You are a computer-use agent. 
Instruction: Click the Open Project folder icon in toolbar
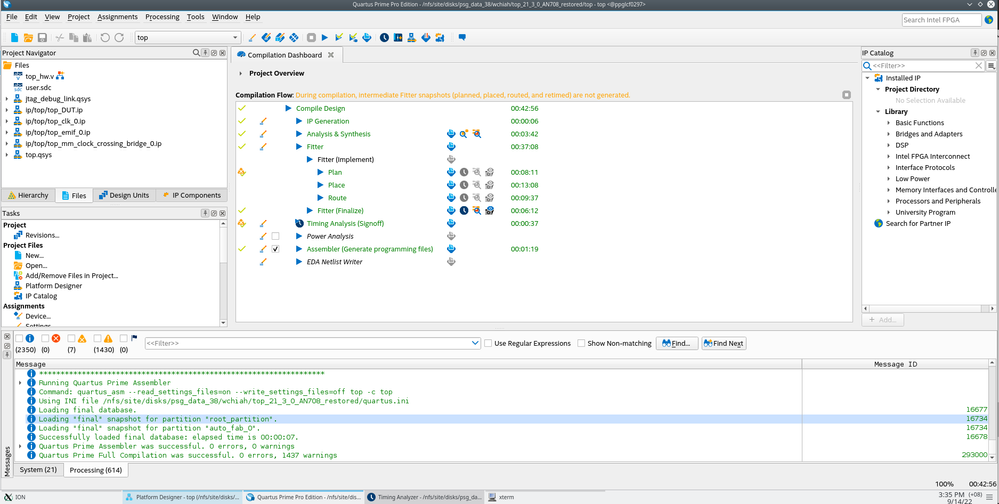tap(28, 38)
